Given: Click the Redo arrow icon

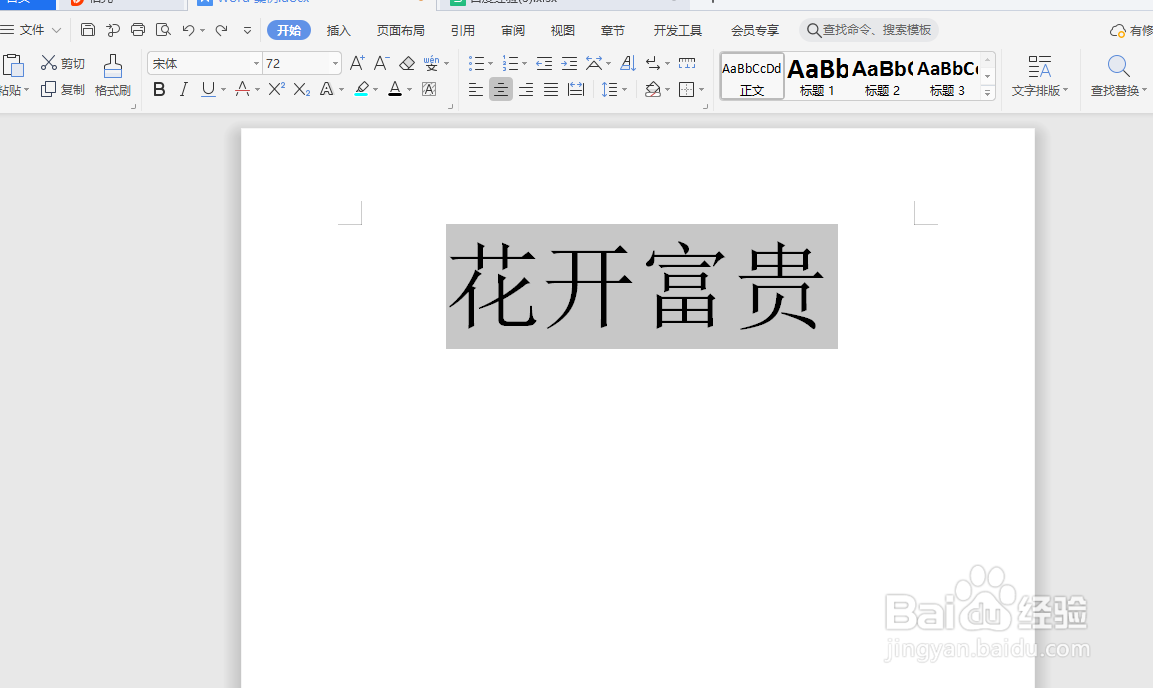Looking at the screenshot, I should click(x=221, y=30).
